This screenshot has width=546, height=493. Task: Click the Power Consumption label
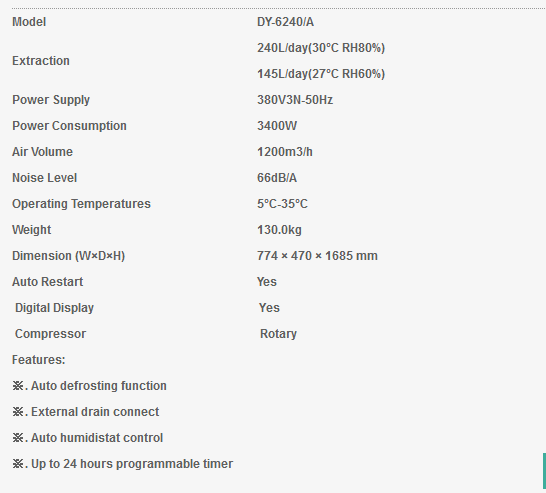point(69,126)
